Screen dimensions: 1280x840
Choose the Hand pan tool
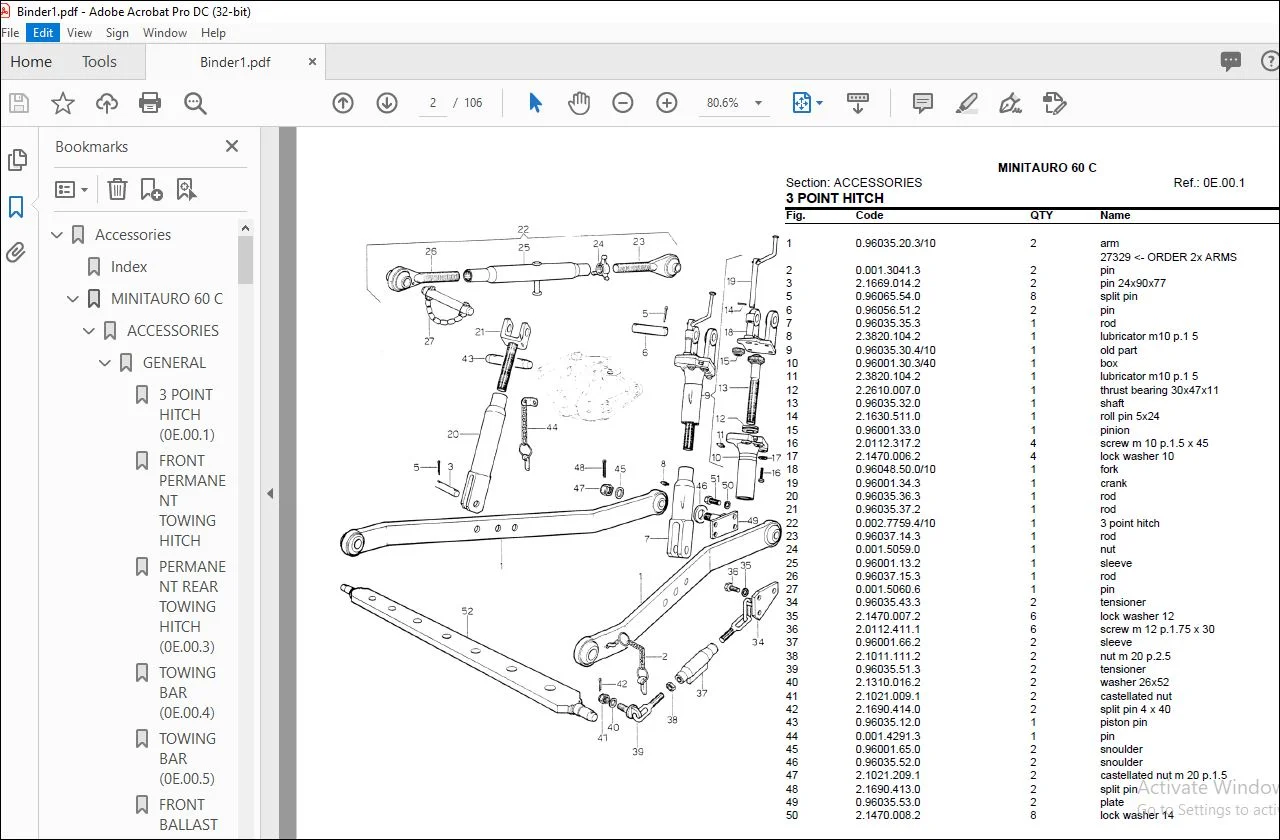(x=579, y=103)
